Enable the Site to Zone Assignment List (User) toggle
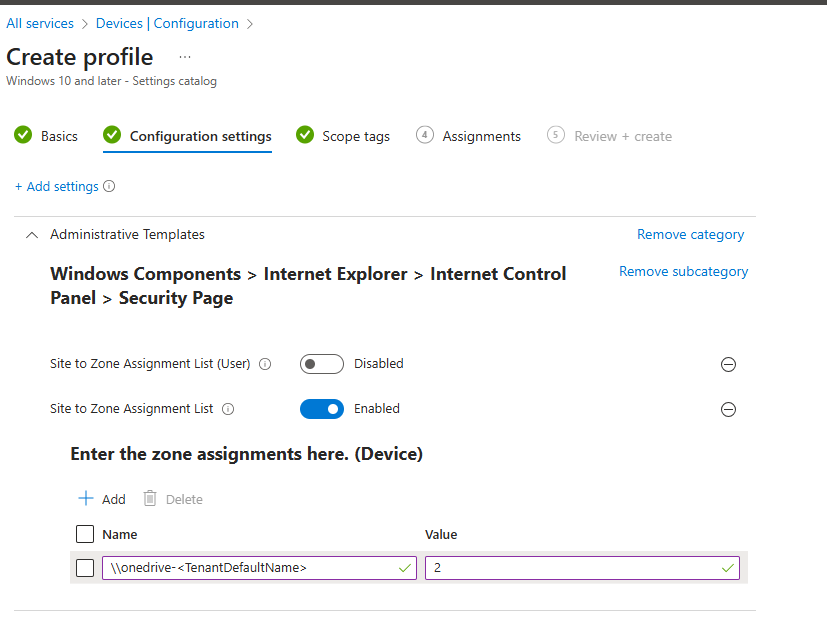 pyautogui.click(x=321, y=364)
